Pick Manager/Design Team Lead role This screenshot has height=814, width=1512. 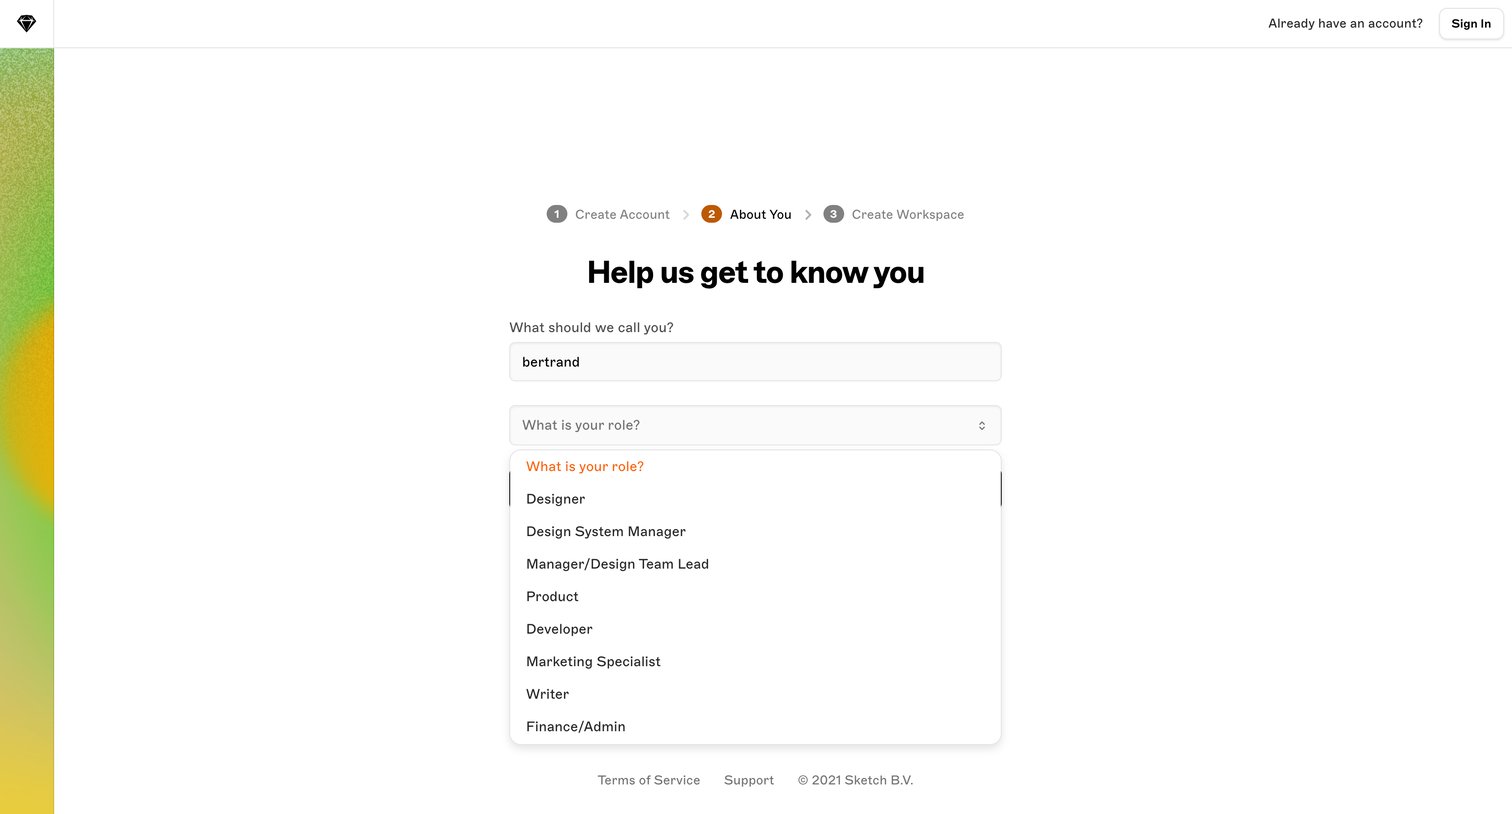(x=755, y=564)
